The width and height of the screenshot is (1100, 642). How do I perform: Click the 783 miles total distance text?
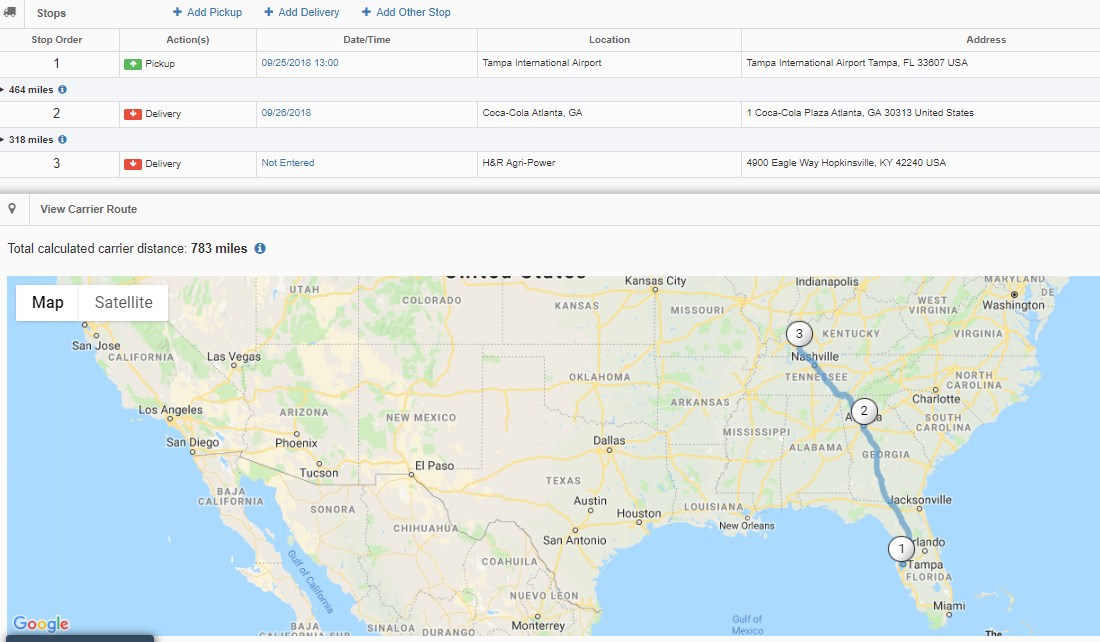coord(219,248)
